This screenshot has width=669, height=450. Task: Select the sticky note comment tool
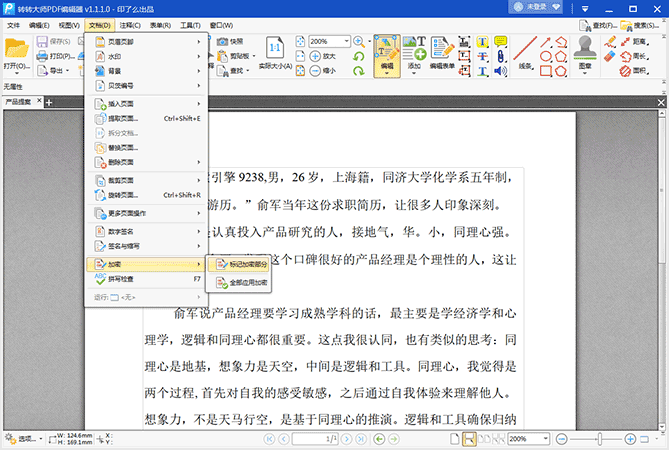500,42
